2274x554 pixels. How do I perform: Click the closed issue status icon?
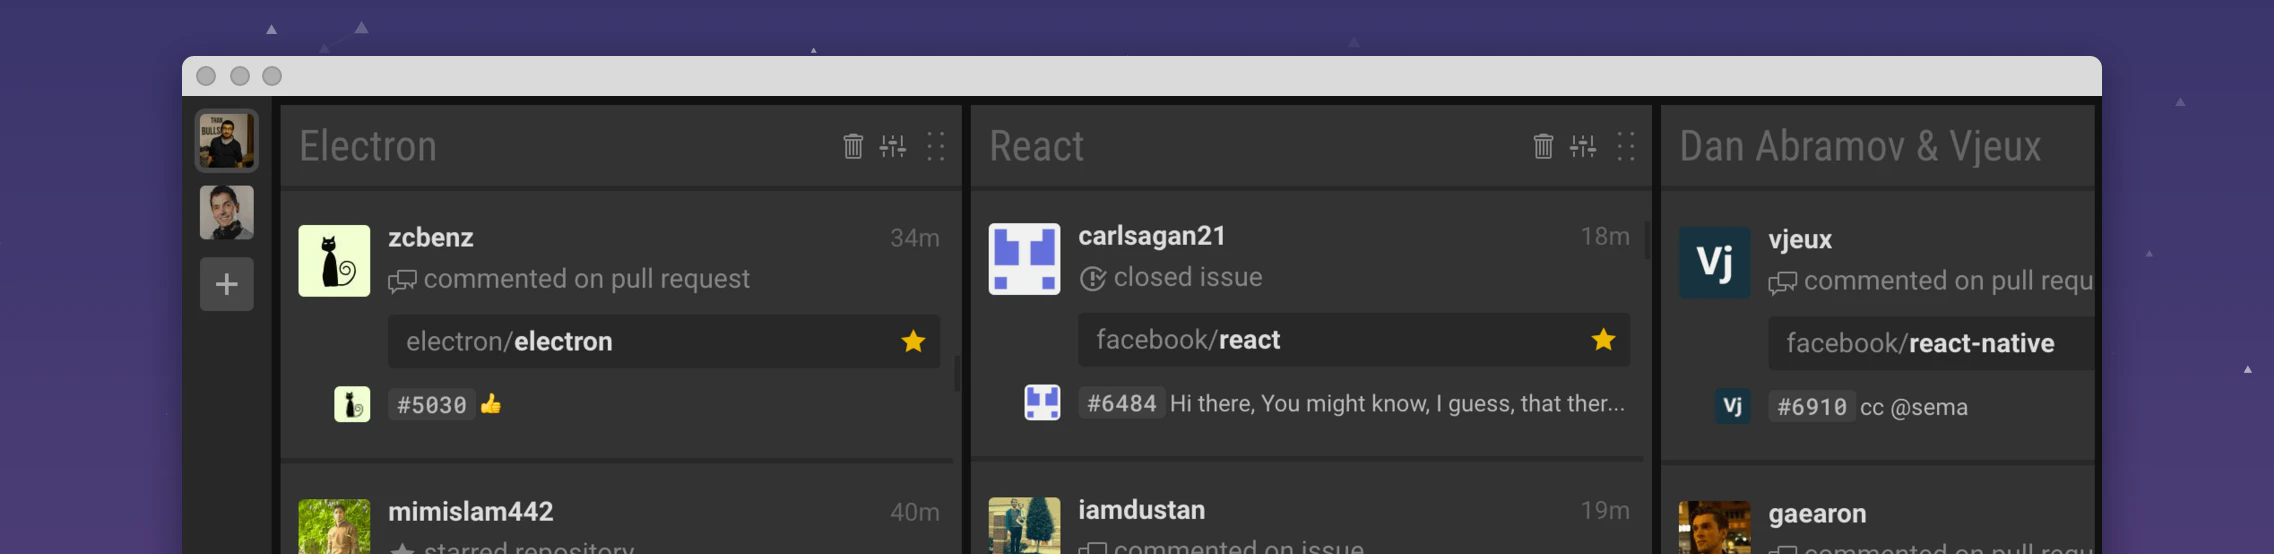tap(1093, 279)
